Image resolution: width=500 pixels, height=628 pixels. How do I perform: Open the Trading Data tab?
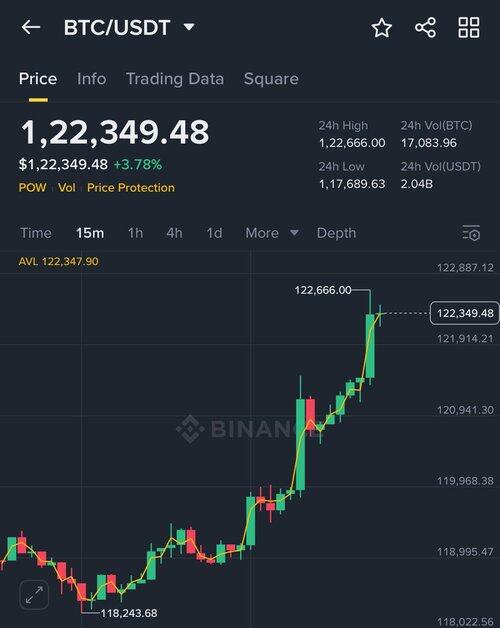pos(175,79)
